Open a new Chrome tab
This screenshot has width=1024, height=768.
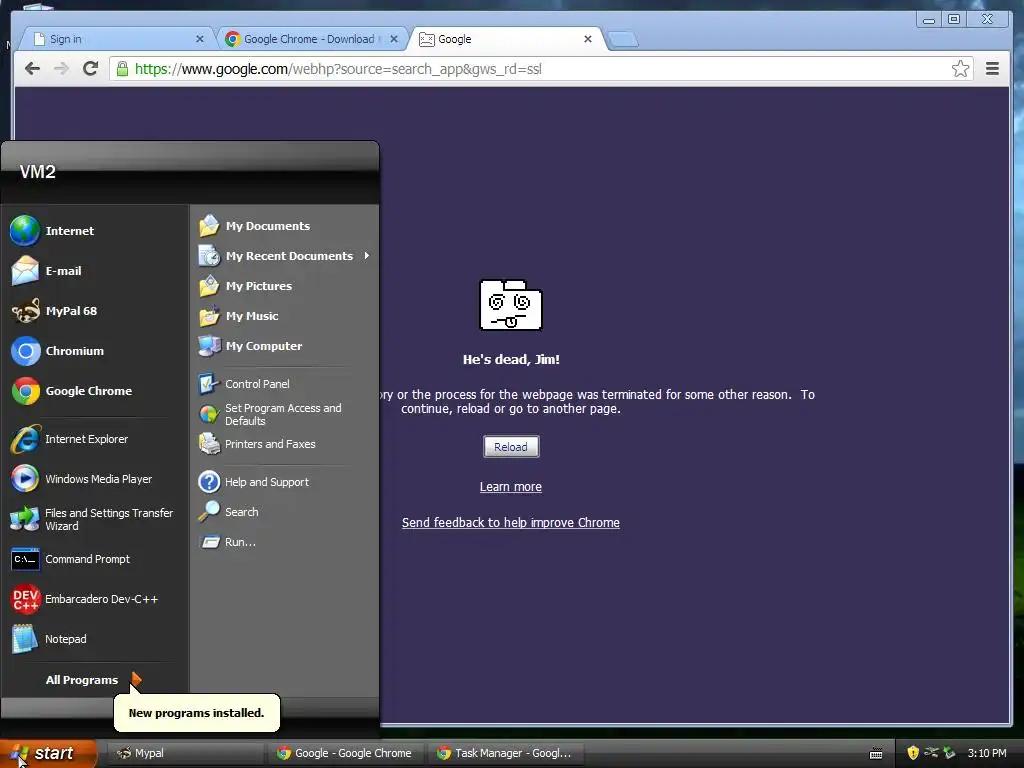(623, 40)
